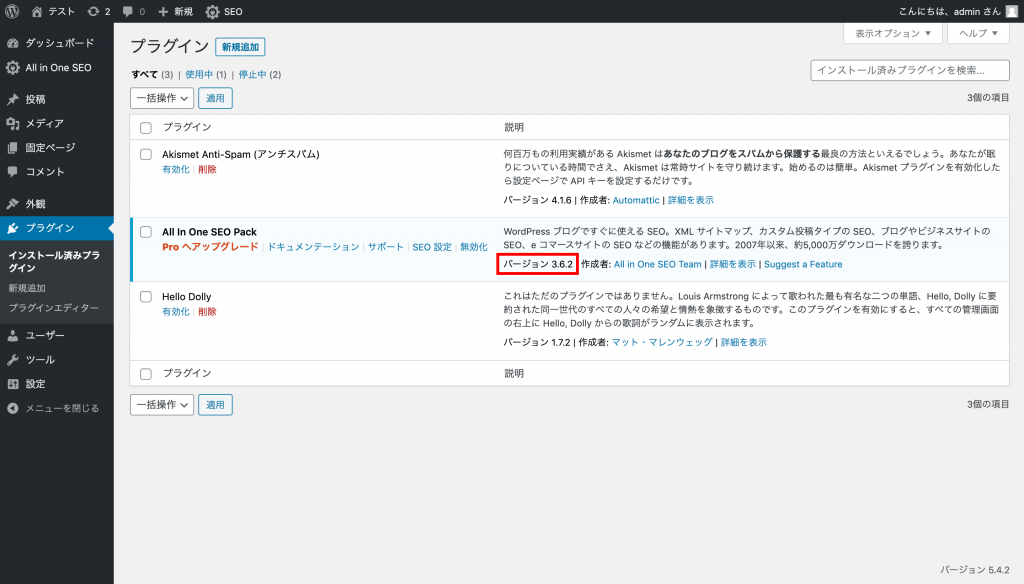The image size is (1024, 584).
Task: Open マット・マレンウェッグ author link
Action: (662, 342)
